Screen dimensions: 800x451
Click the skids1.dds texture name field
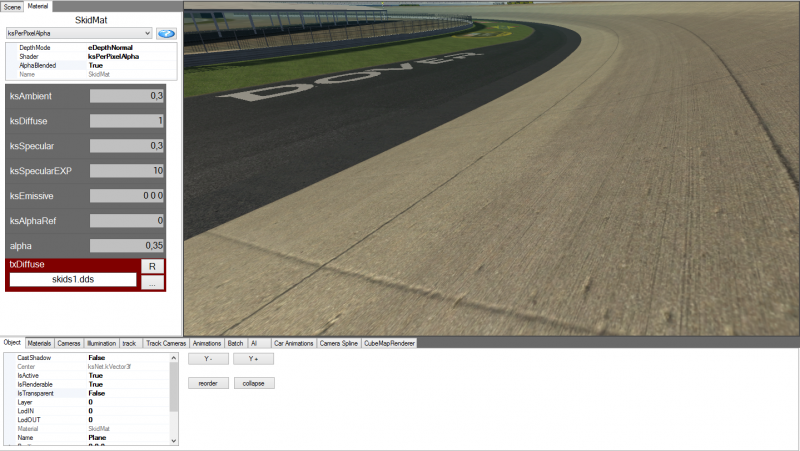coord(73,280)
